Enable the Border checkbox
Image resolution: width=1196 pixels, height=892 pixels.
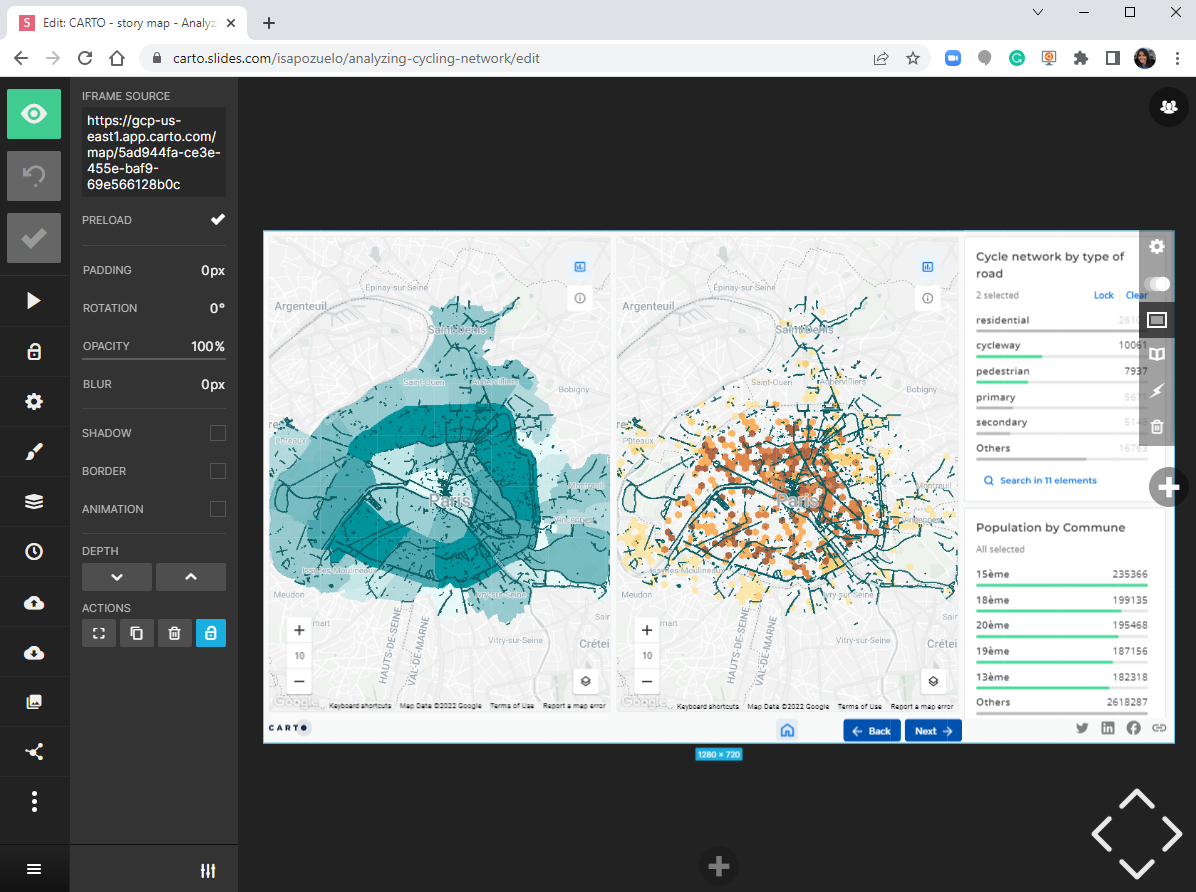(217, 471)
